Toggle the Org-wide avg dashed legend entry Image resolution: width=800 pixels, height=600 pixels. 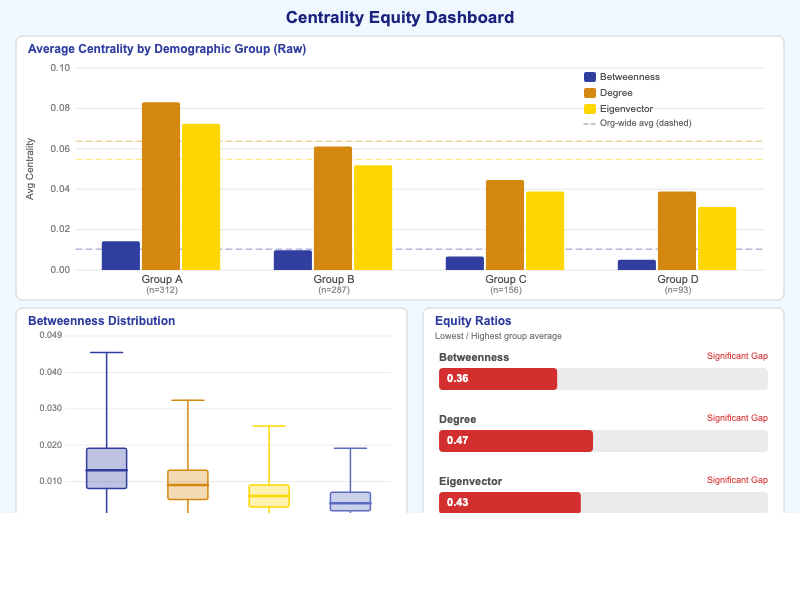(589, 124)
